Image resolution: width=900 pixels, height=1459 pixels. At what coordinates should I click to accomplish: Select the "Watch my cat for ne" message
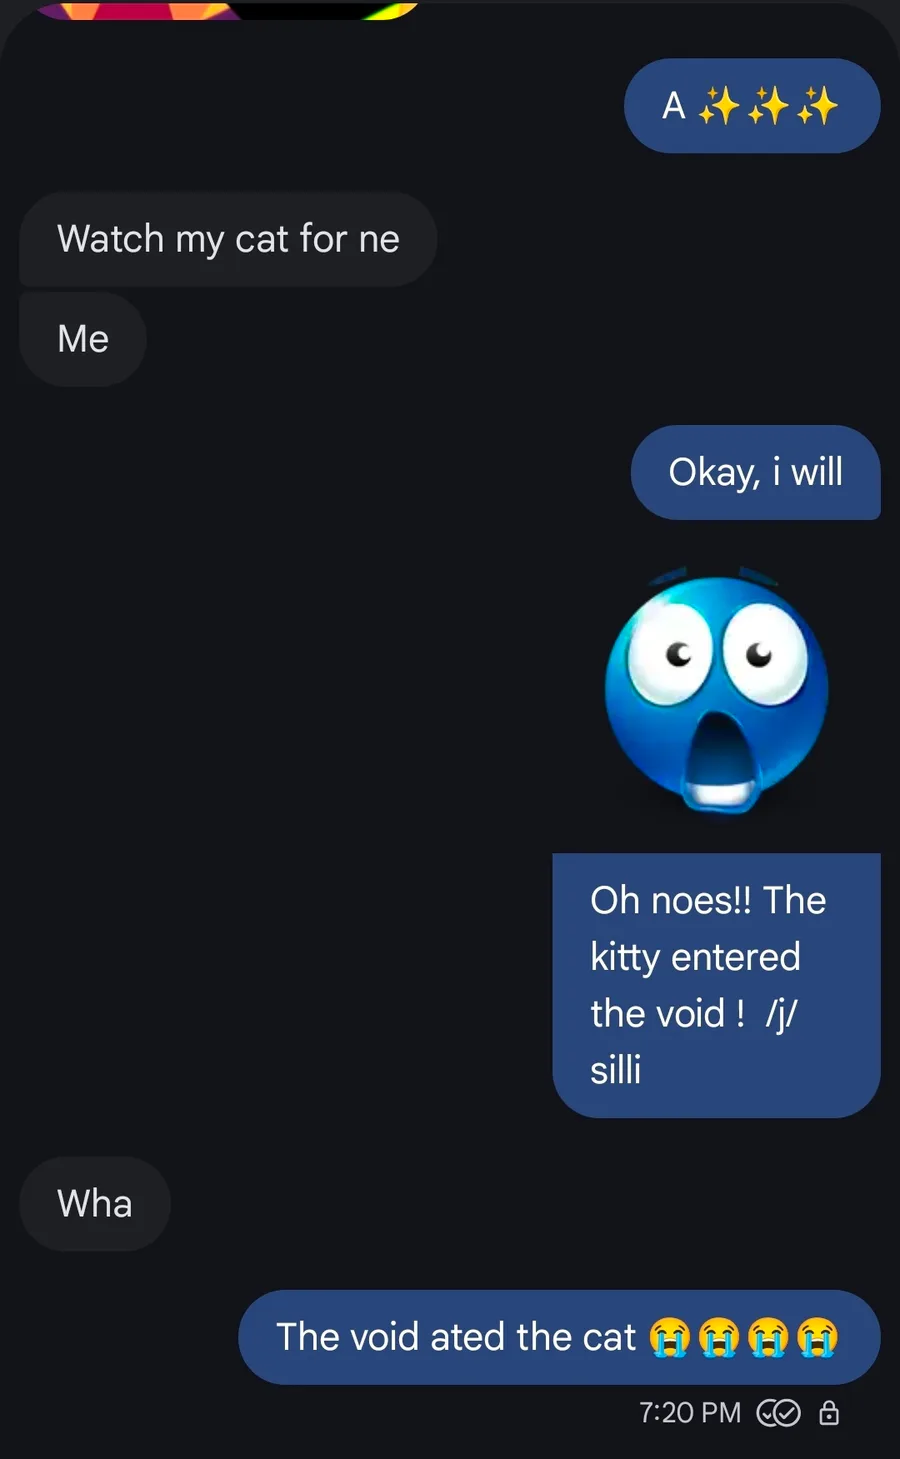tap(228, 239)
